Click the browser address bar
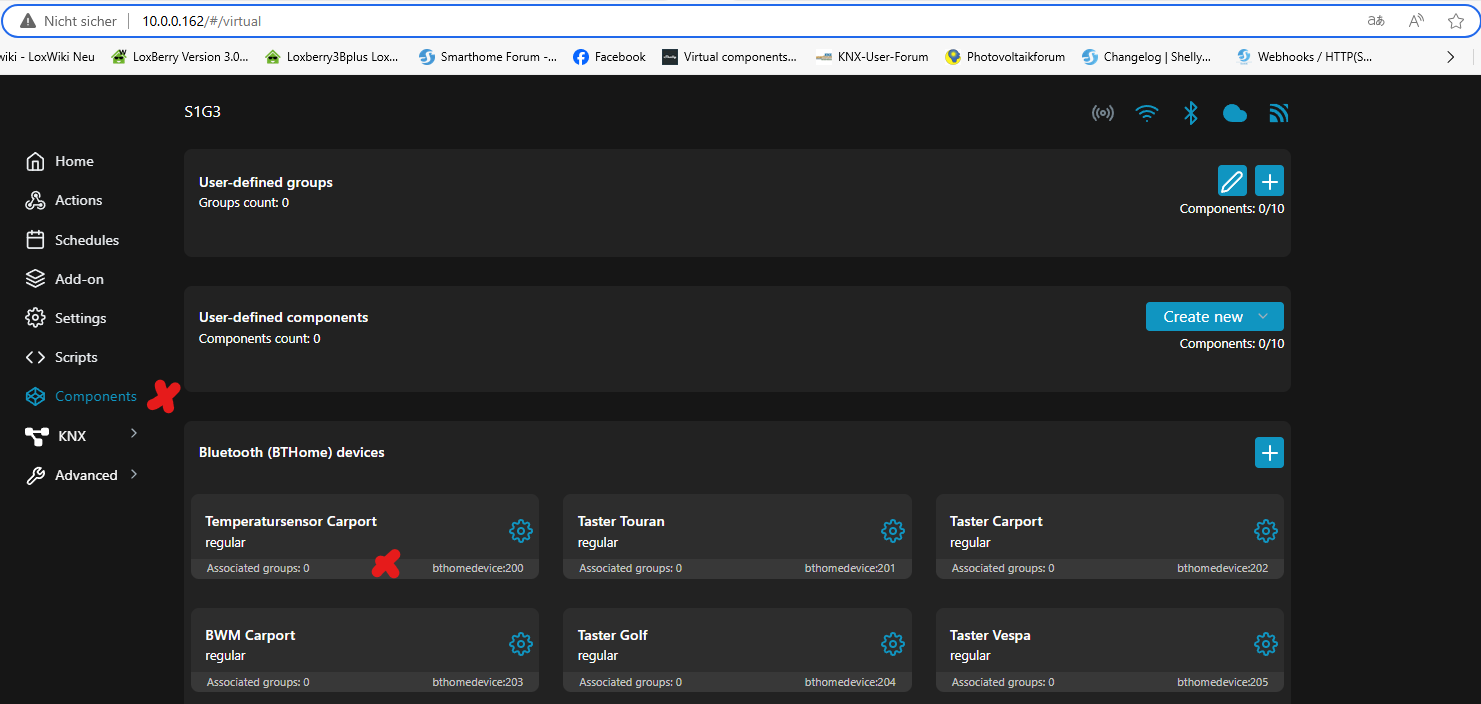The height and width of the screenshot is (704, 1481). pyautogui.click(x=700, y=20)
